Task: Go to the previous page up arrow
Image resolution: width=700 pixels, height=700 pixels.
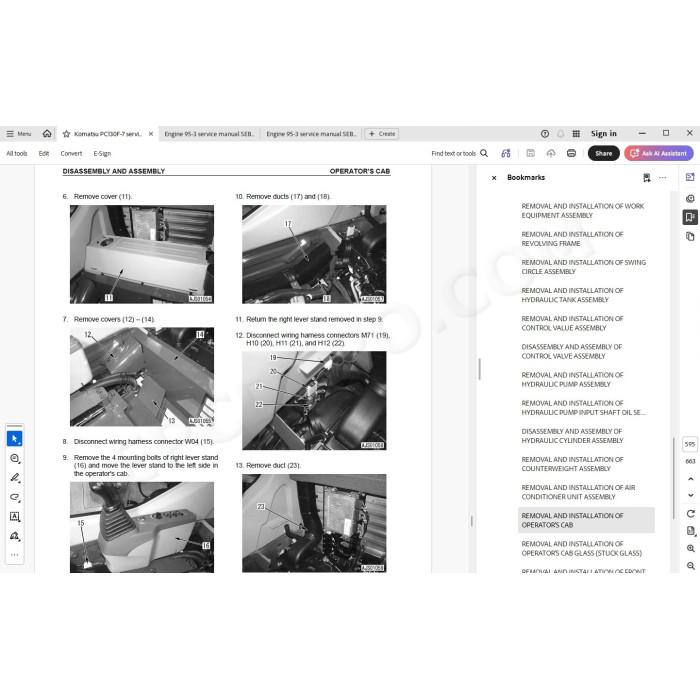Action: 690,479
